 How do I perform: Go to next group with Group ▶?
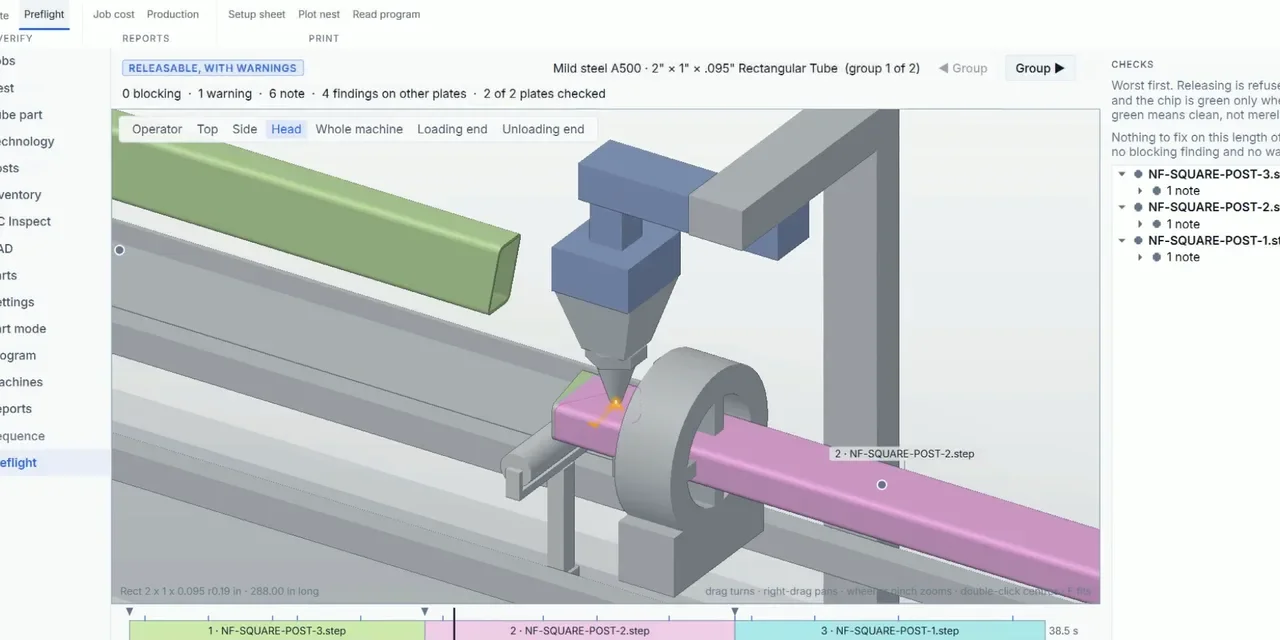pos(1040,68)
